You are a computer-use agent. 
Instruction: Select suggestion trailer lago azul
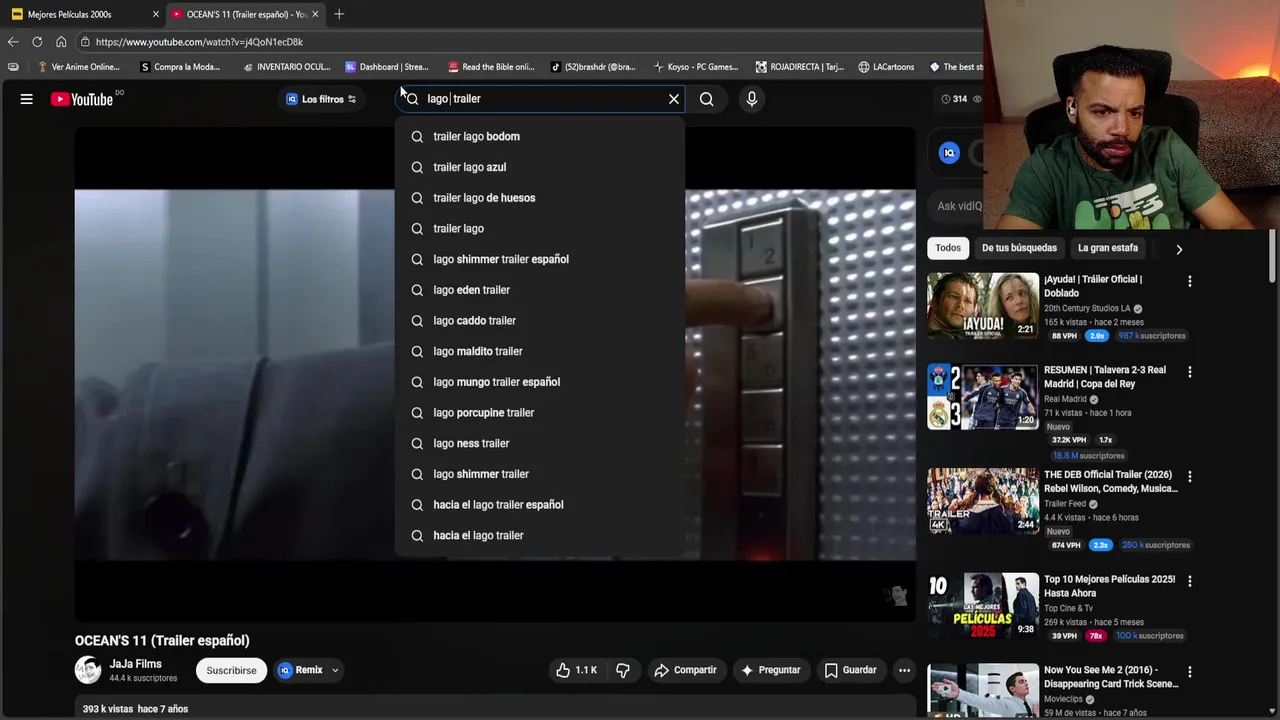tap(540, 167)
